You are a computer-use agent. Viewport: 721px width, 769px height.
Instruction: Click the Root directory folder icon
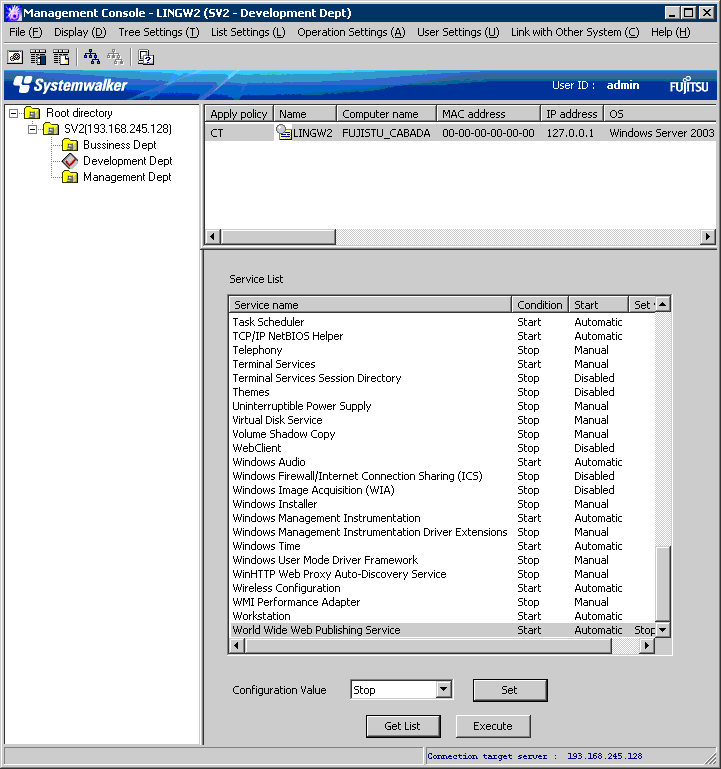click(x=32, y=113)
